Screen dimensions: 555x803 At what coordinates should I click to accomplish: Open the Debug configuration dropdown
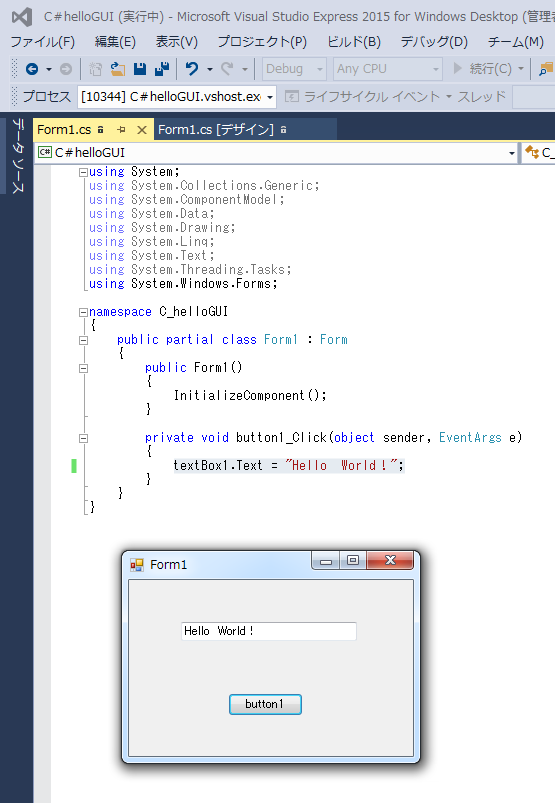click(294, 69)
